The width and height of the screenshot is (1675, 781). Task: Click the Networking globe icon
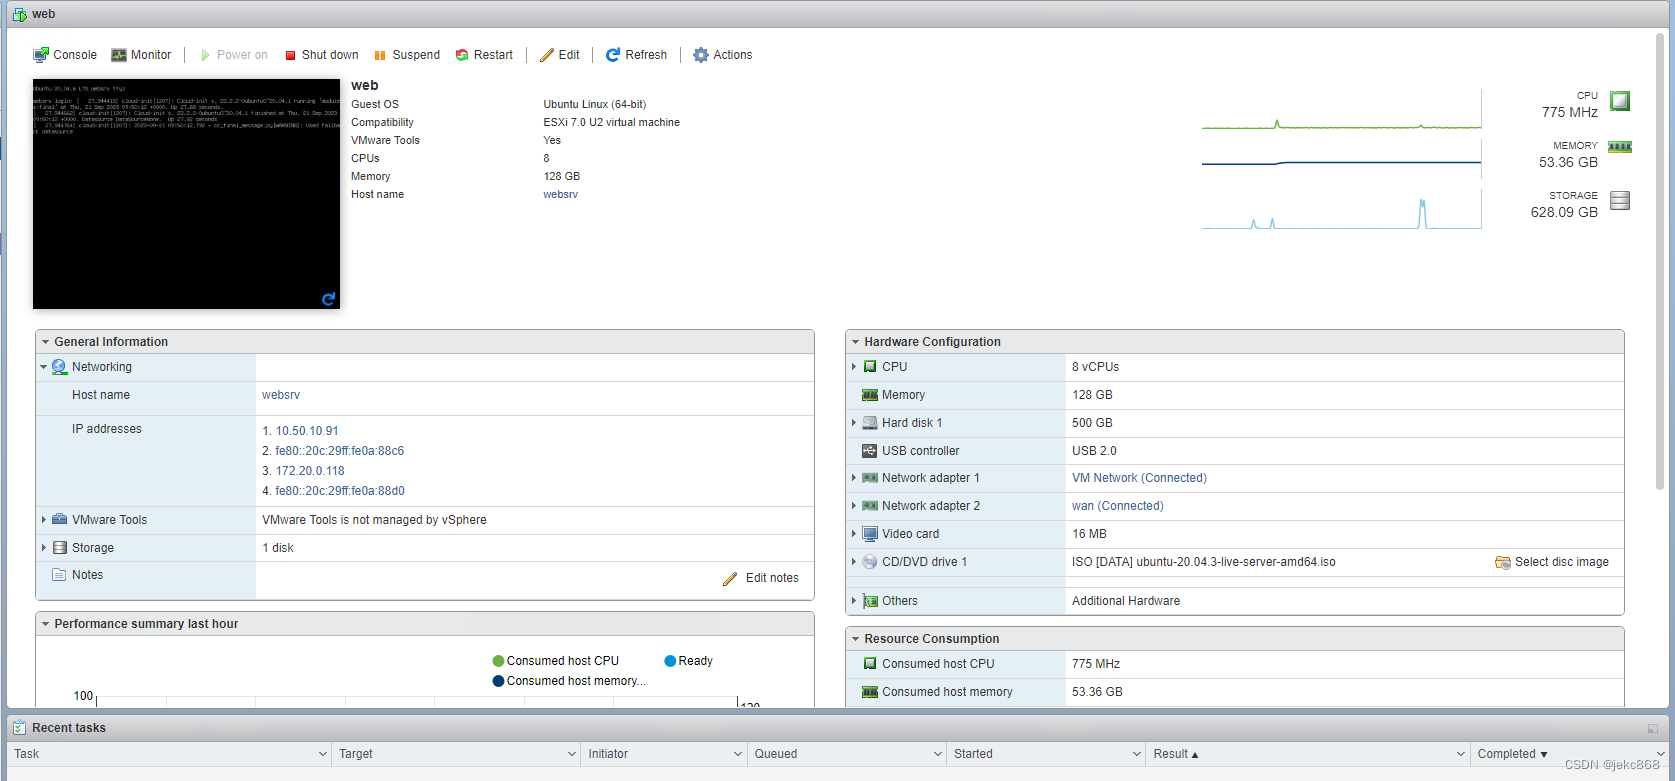tap(59, 367)
